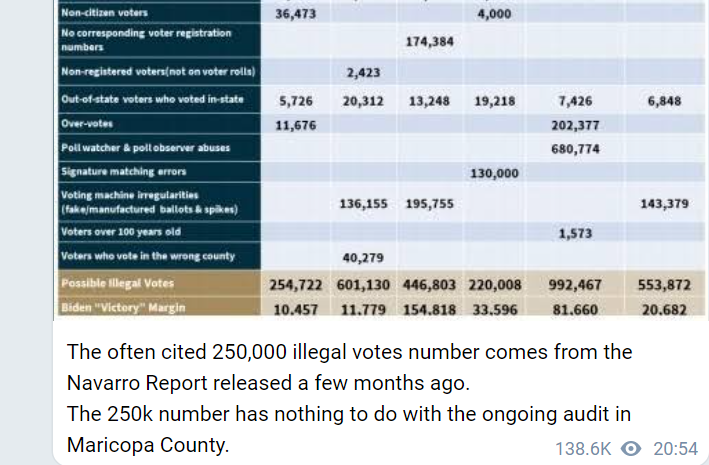
Task: Click the 680,774 poll watcher abuses value
Action: click(575, 149)
